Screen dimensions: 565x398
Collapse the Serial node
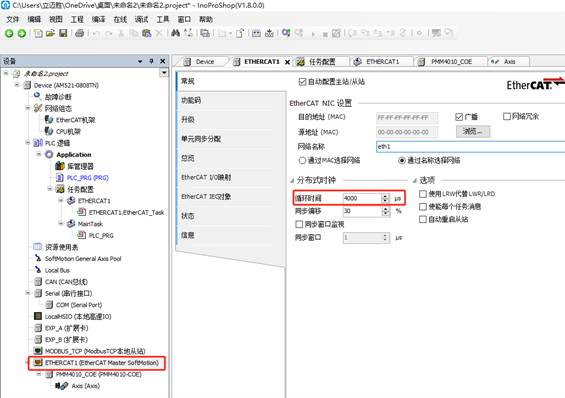click(28, 293)
